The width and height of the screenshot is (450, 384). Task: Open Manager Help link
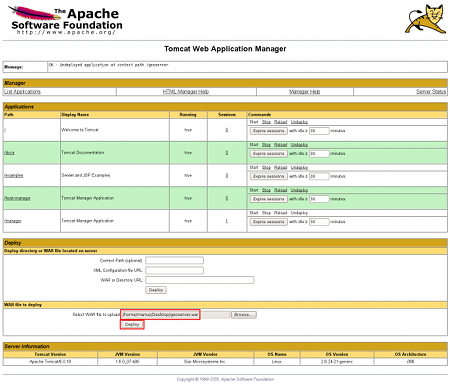point(304,91)
